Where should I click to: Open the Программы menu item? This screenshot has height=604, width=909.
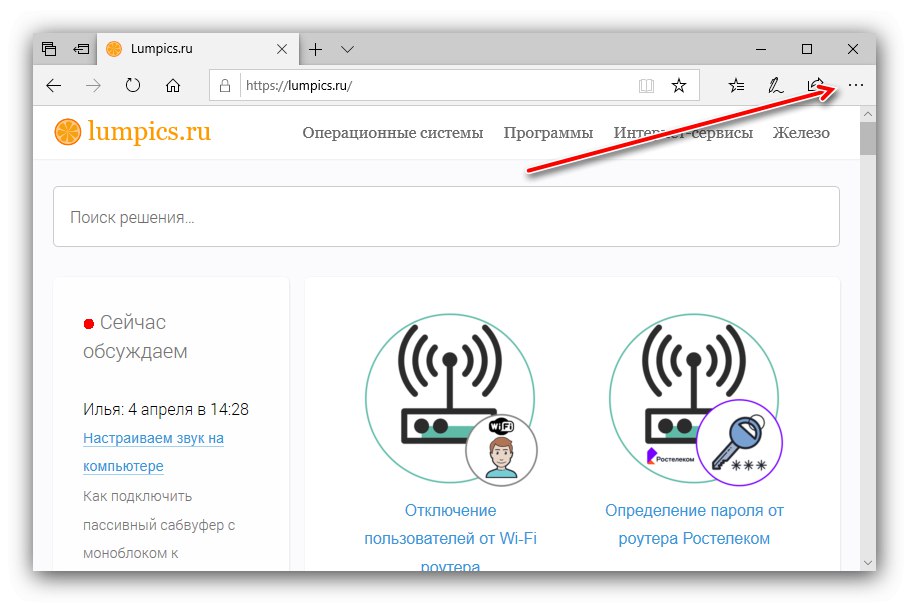pyautogui.click(x=548, y=132)
